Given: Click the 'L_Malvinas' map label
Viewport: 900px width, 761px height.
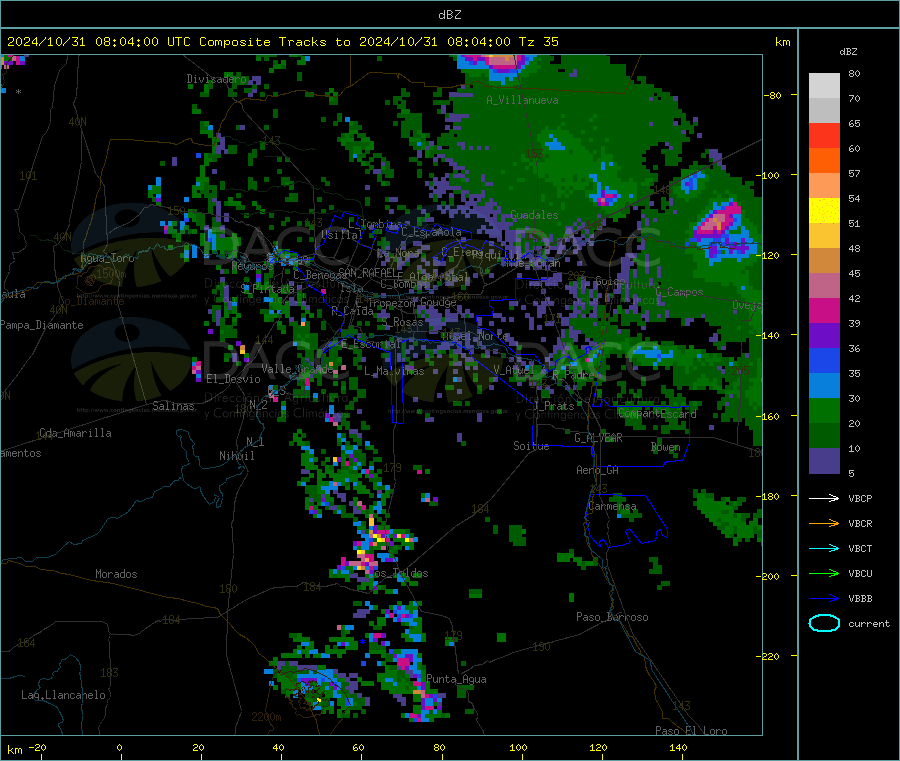Looking at the screenshot, I should [x=394, y=371].
